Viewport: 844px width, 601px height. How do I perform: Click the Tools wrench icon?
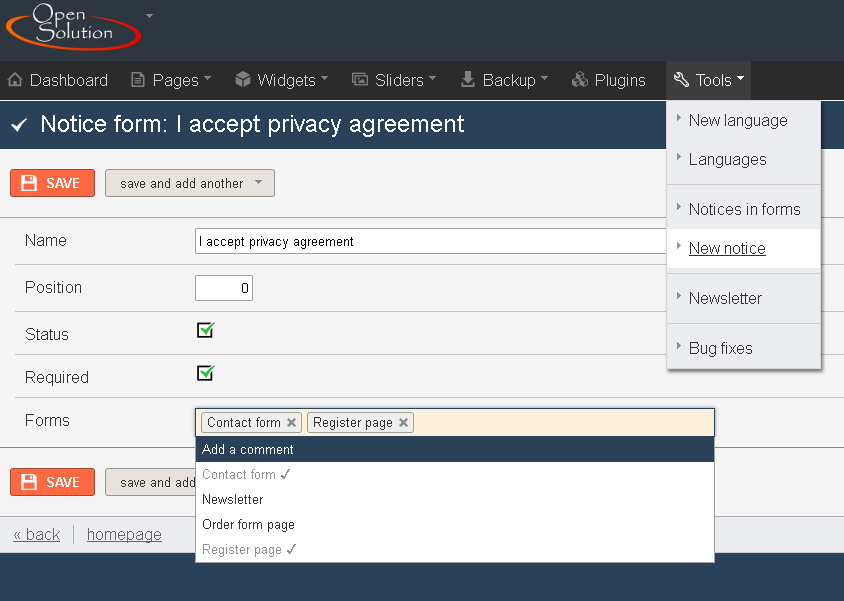pyautogui.click(x=681, y=80)
